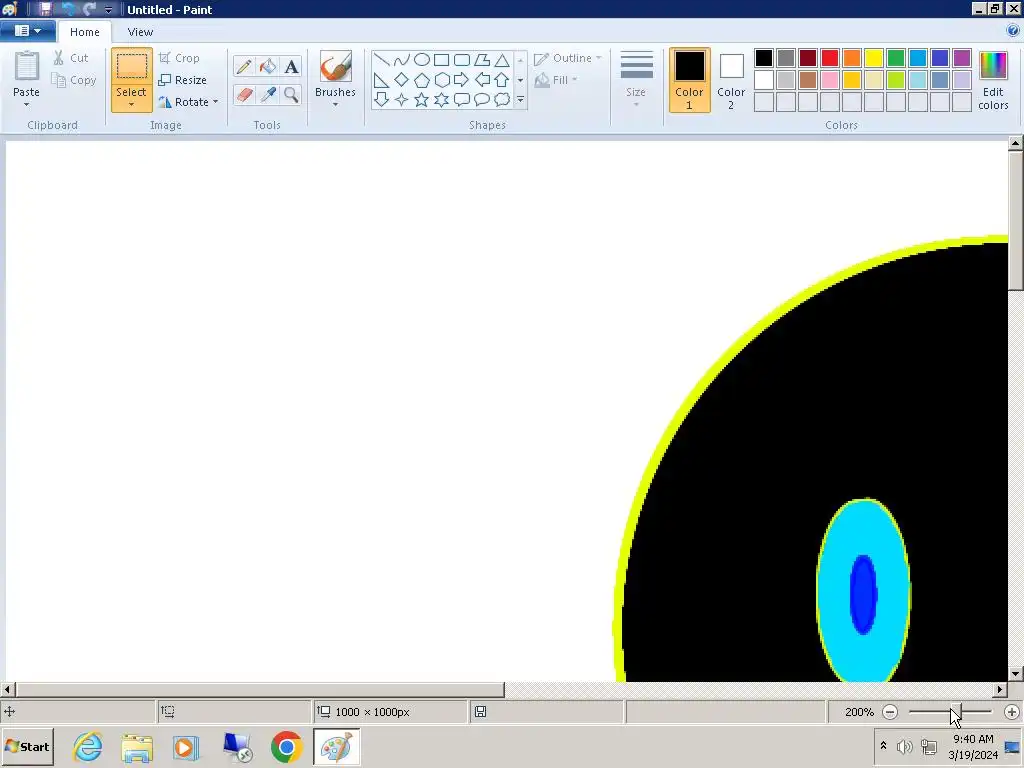The width and height of the screenshot is (1024, 768).
Task: Click the zoom slider thumb
Action: (956, 712)
